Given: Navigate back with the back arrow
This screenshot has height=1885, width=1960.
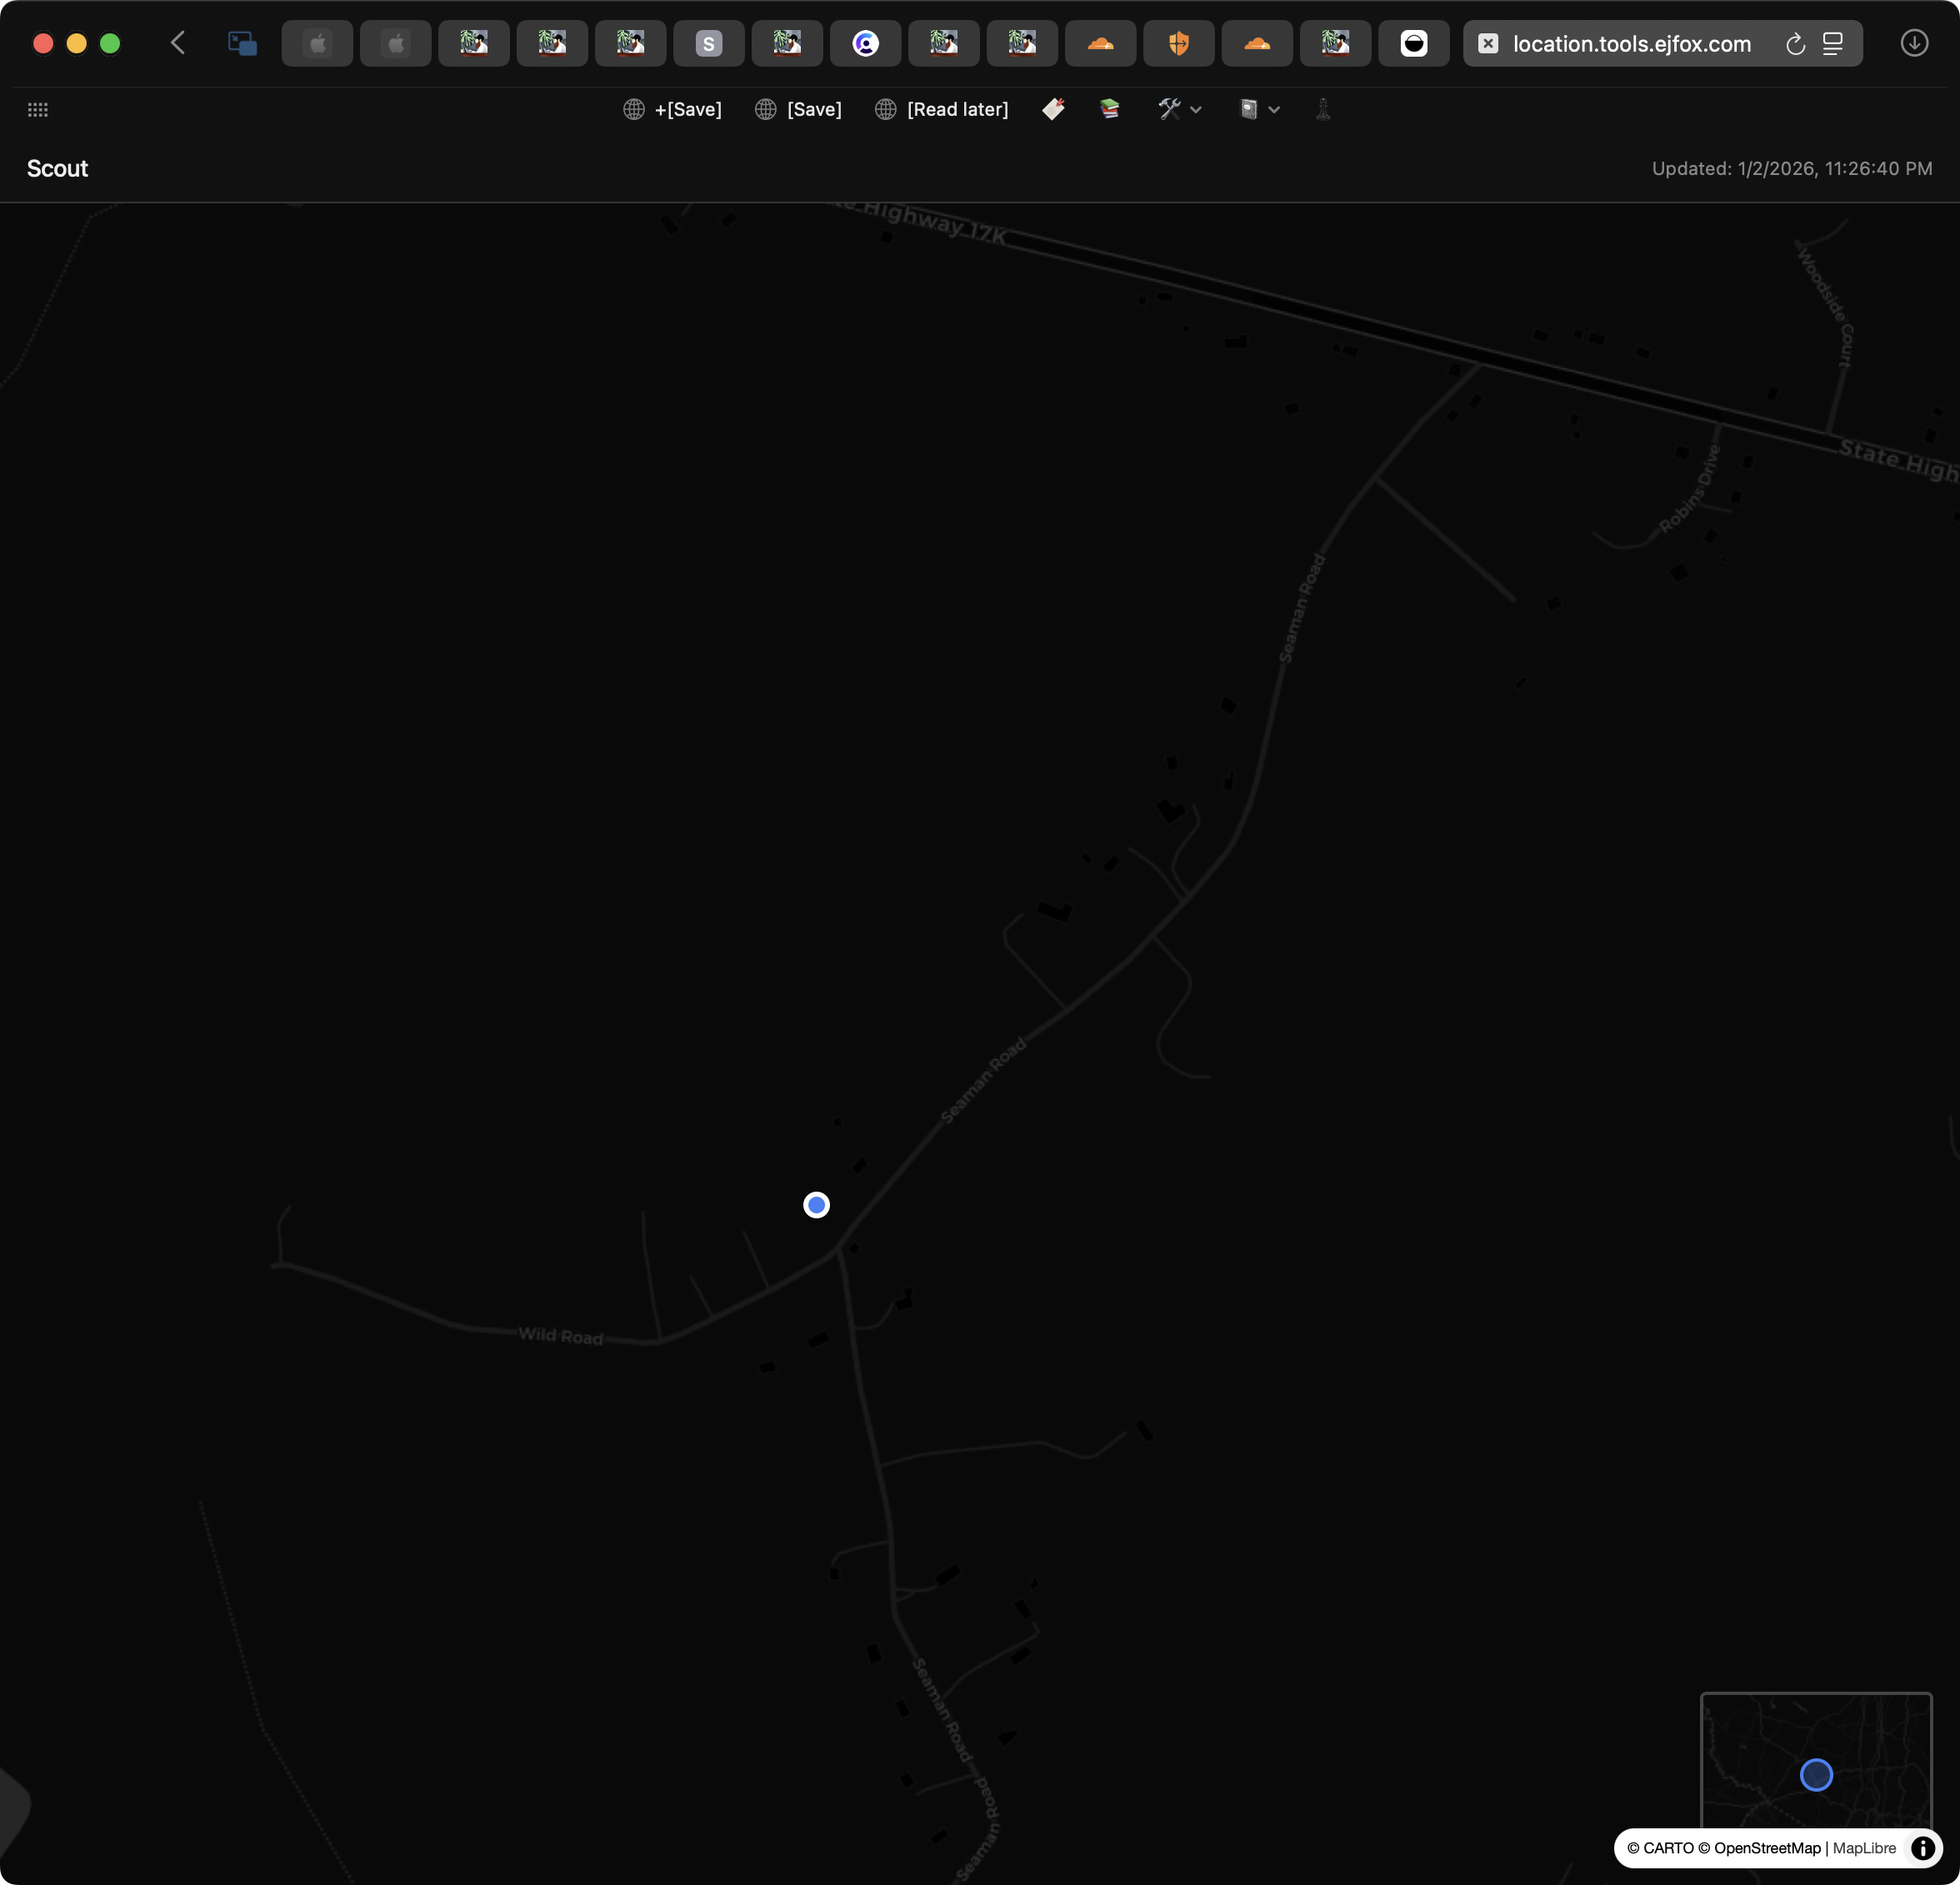Looking at the screenshot, I should [178, 43].
